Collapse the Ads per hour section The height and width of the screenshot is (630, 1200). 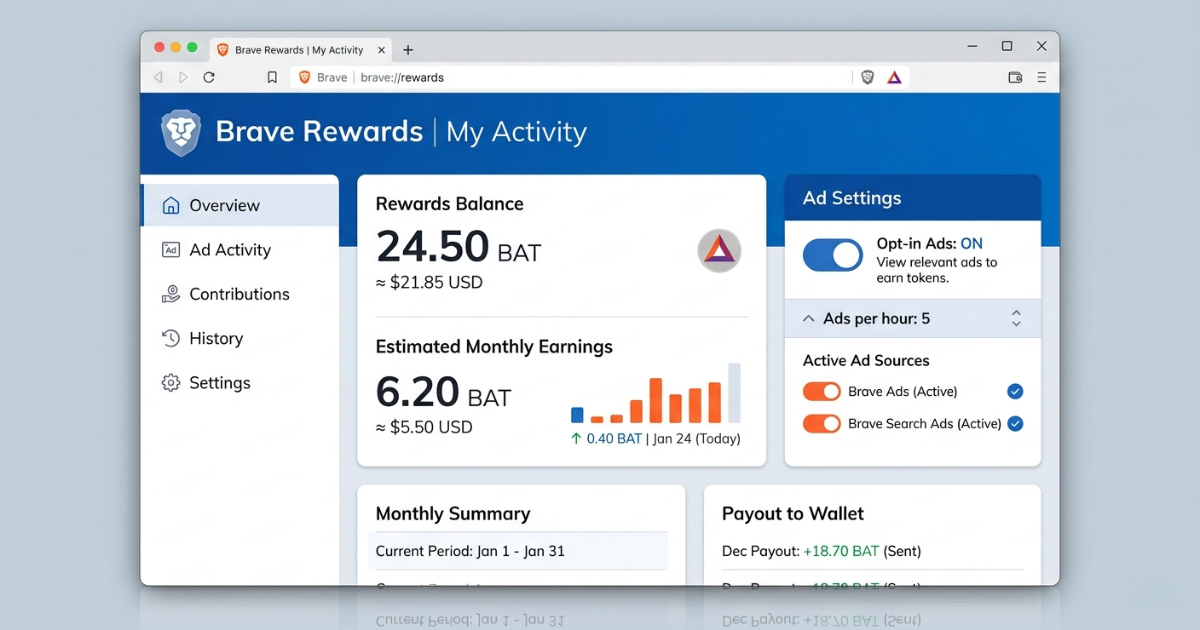point(809,318)
